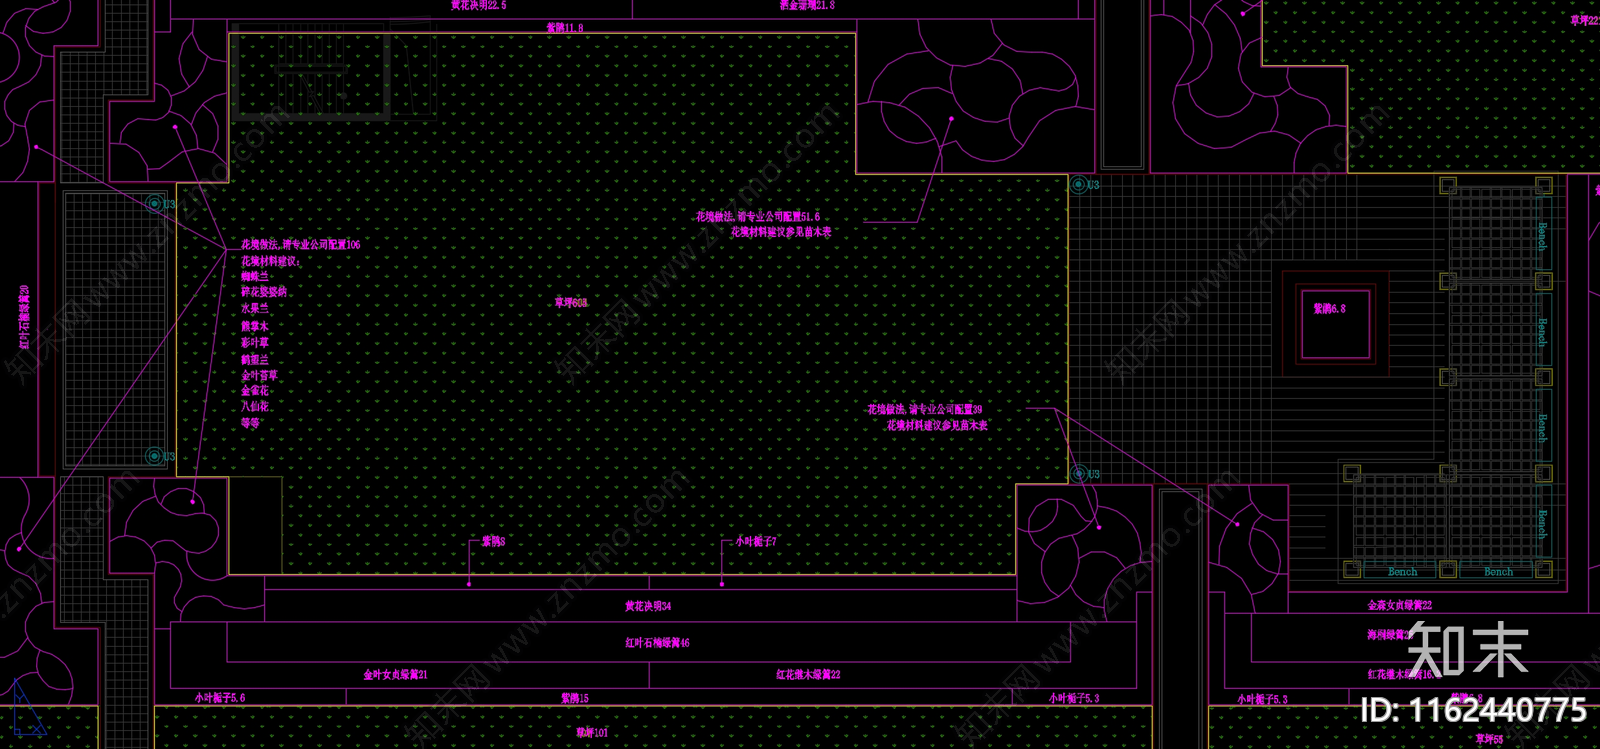Pick the 红花继木绿篱22 hedge label
Viewport: 1600px width, 749px height.
tap(808, 675)
